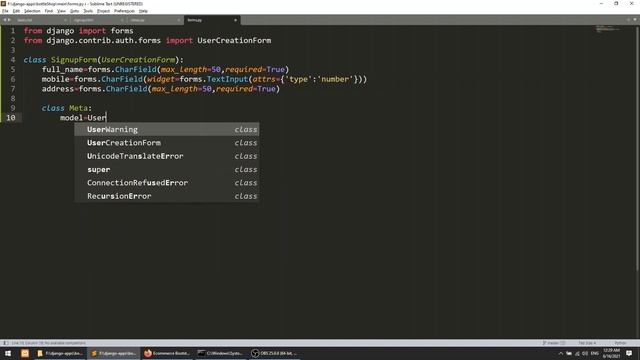The height and width of the screenshot is (360, 640).
Task: Close the second file tab
Action: (122, 20)
